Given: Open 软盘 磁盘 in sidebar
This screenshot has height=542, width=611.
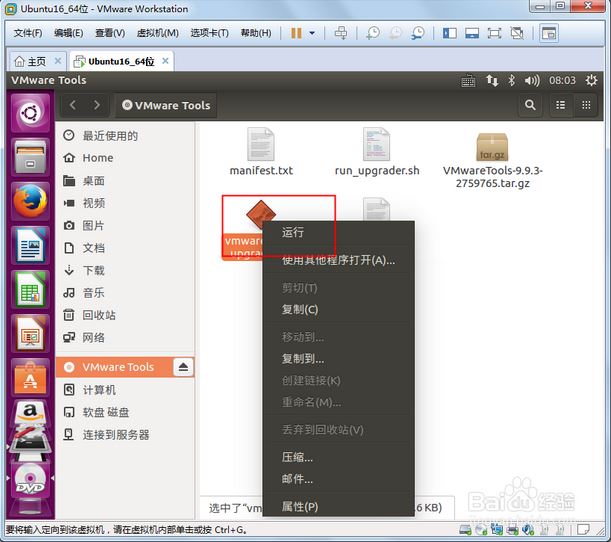Looking at the screenshot, I should click(125, 412).
